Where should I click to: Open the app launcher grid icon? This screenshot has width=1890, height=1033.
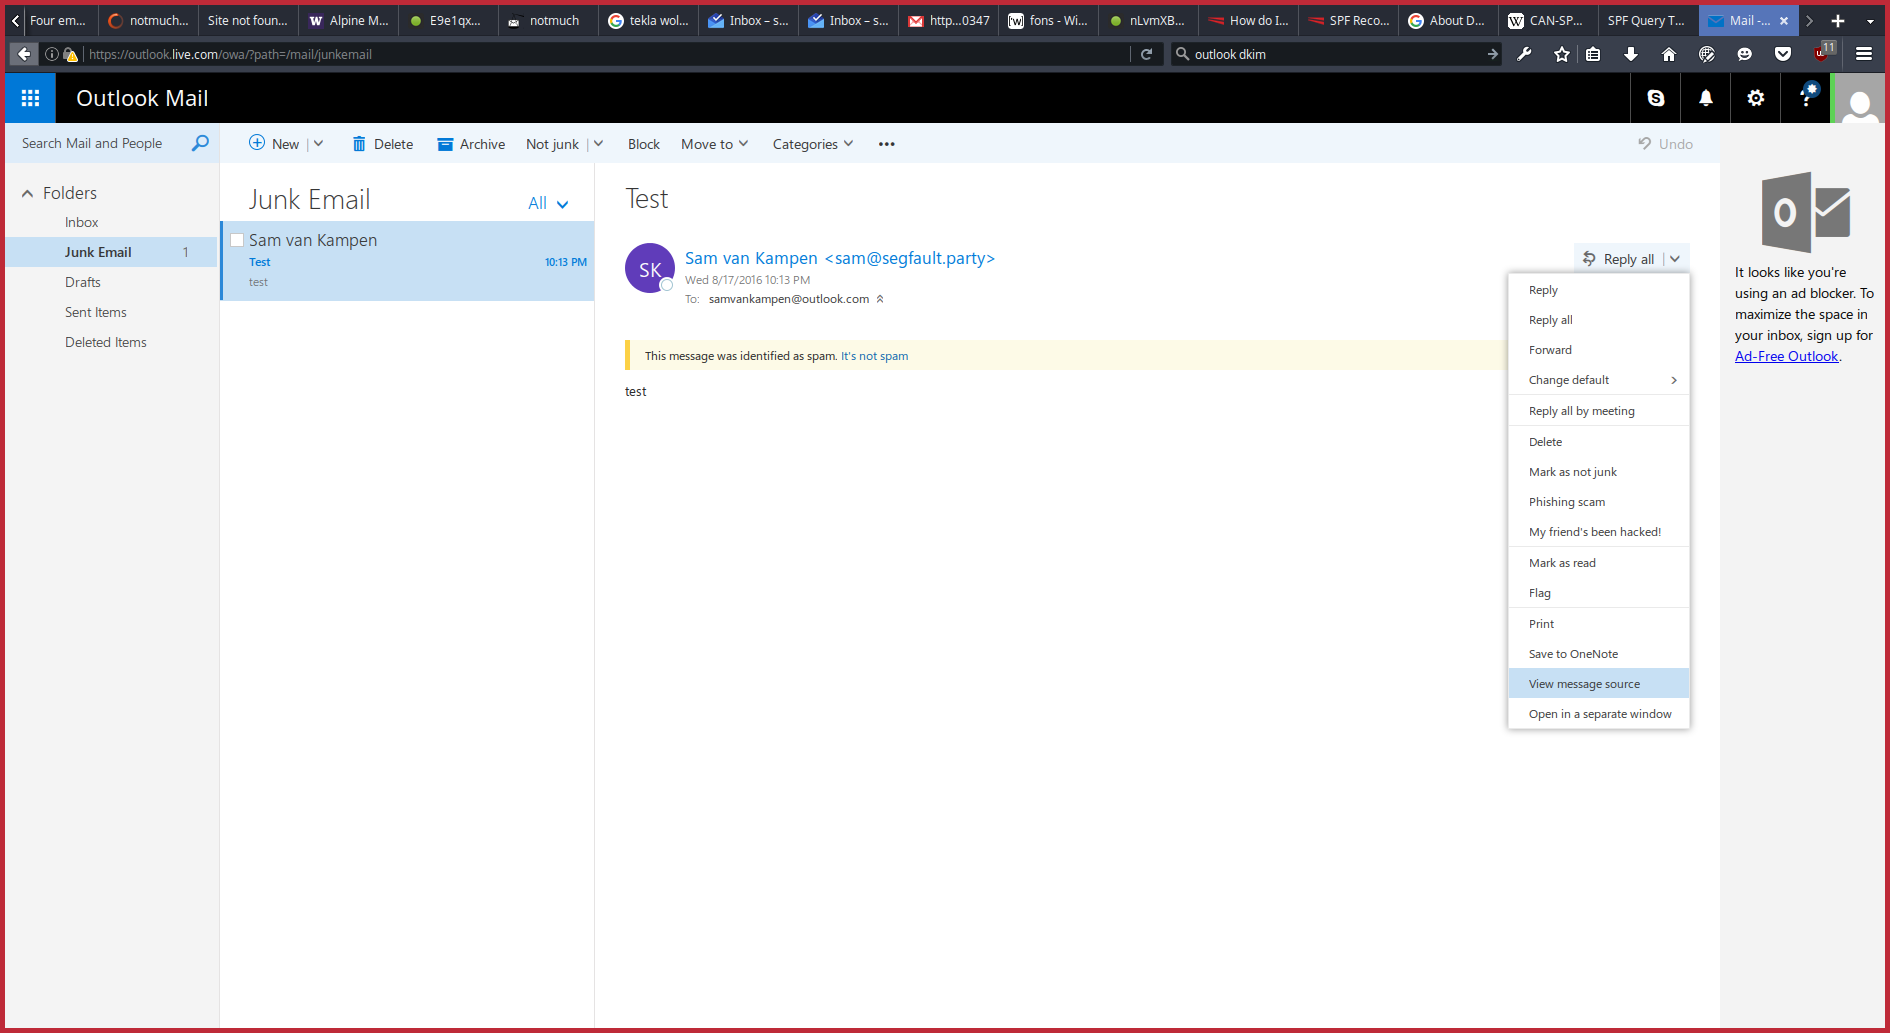tap(30, 98)
